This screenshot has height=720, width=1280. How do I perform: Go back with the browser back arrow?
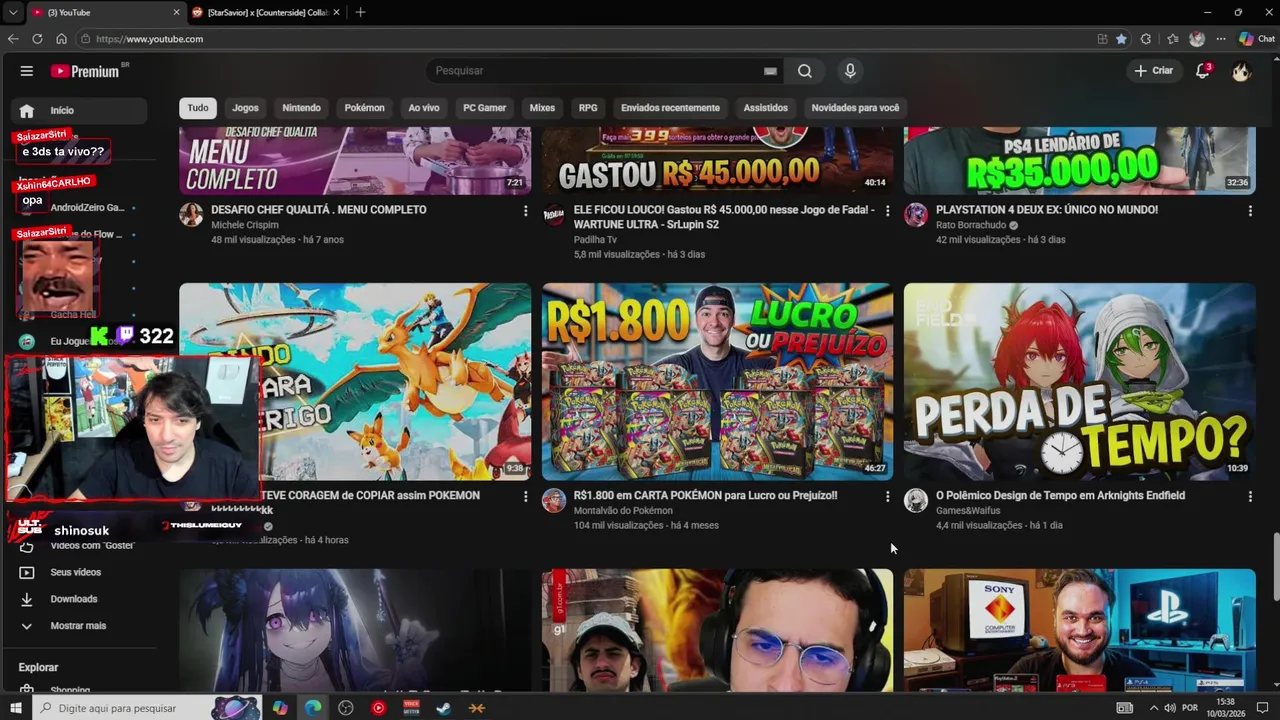point(13,39)
